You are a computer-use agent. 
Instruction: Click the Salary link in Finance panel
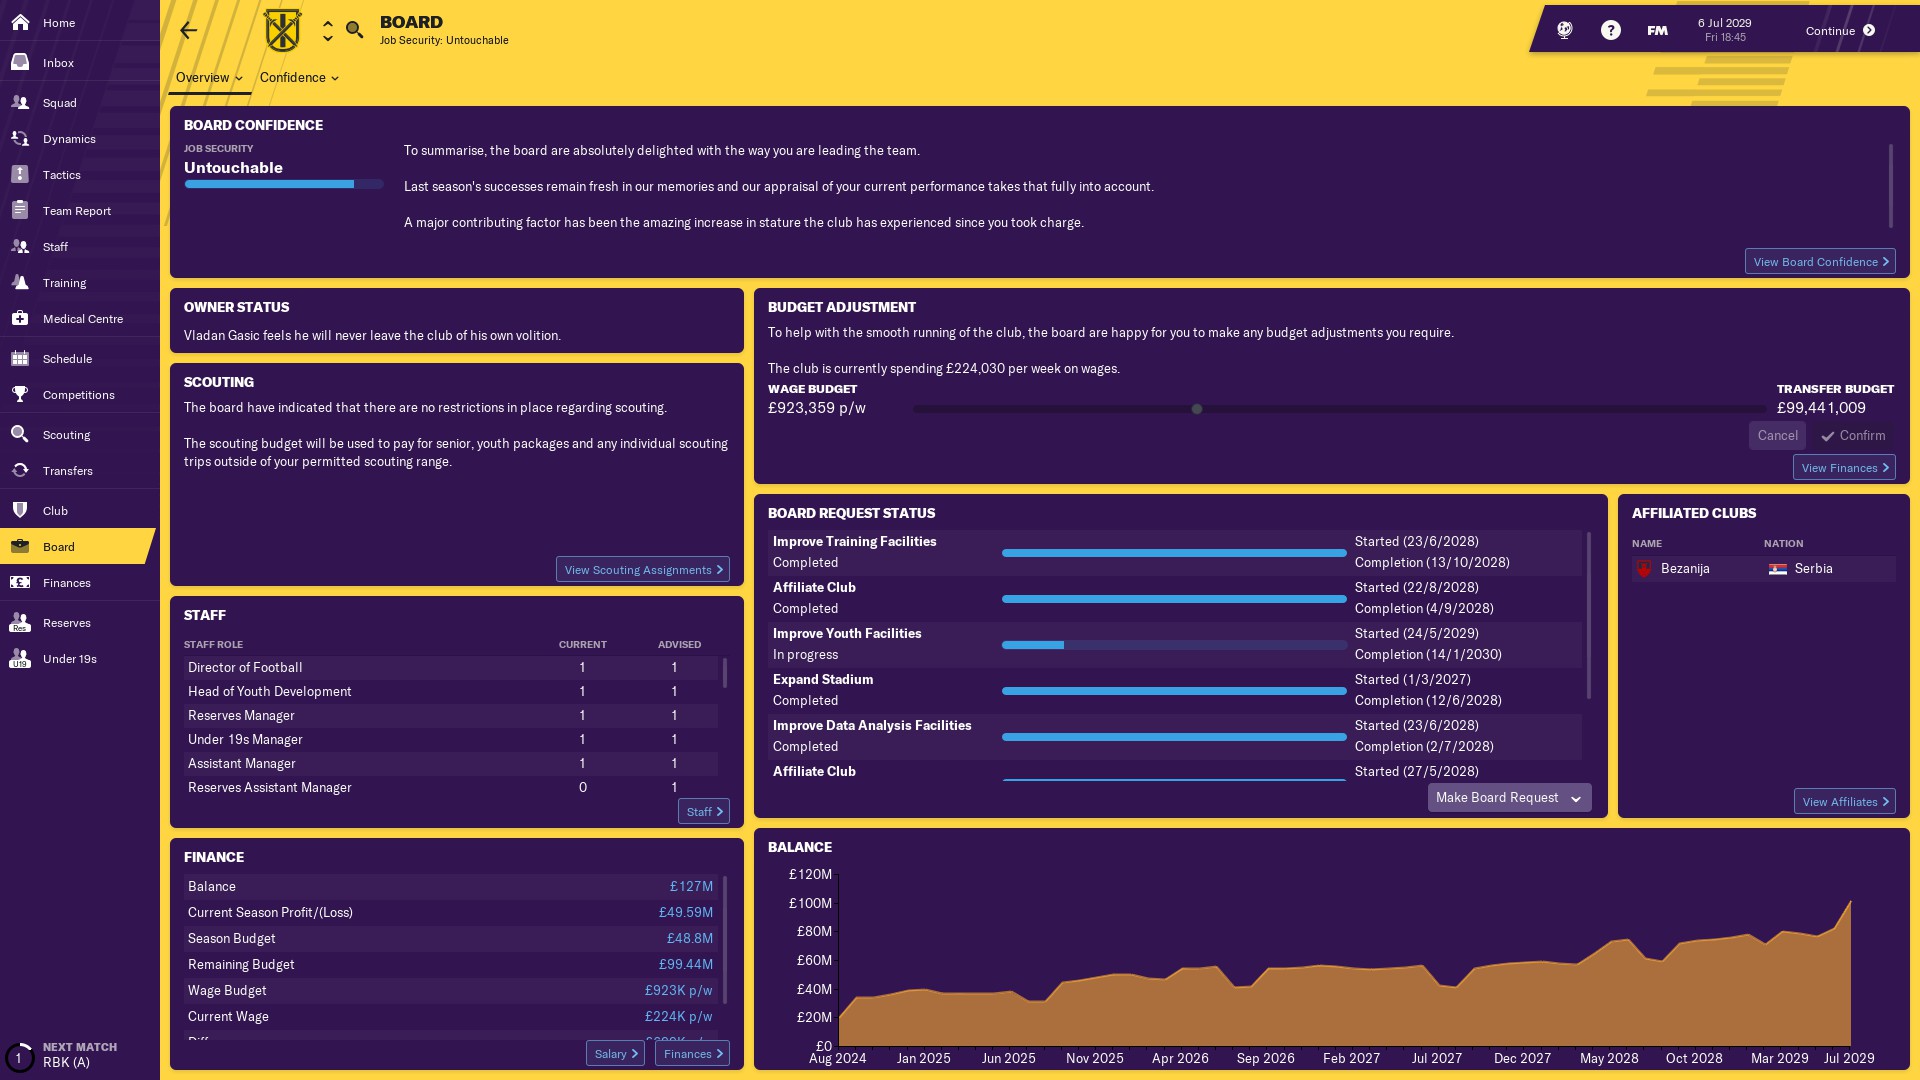tap(615, 1054)
